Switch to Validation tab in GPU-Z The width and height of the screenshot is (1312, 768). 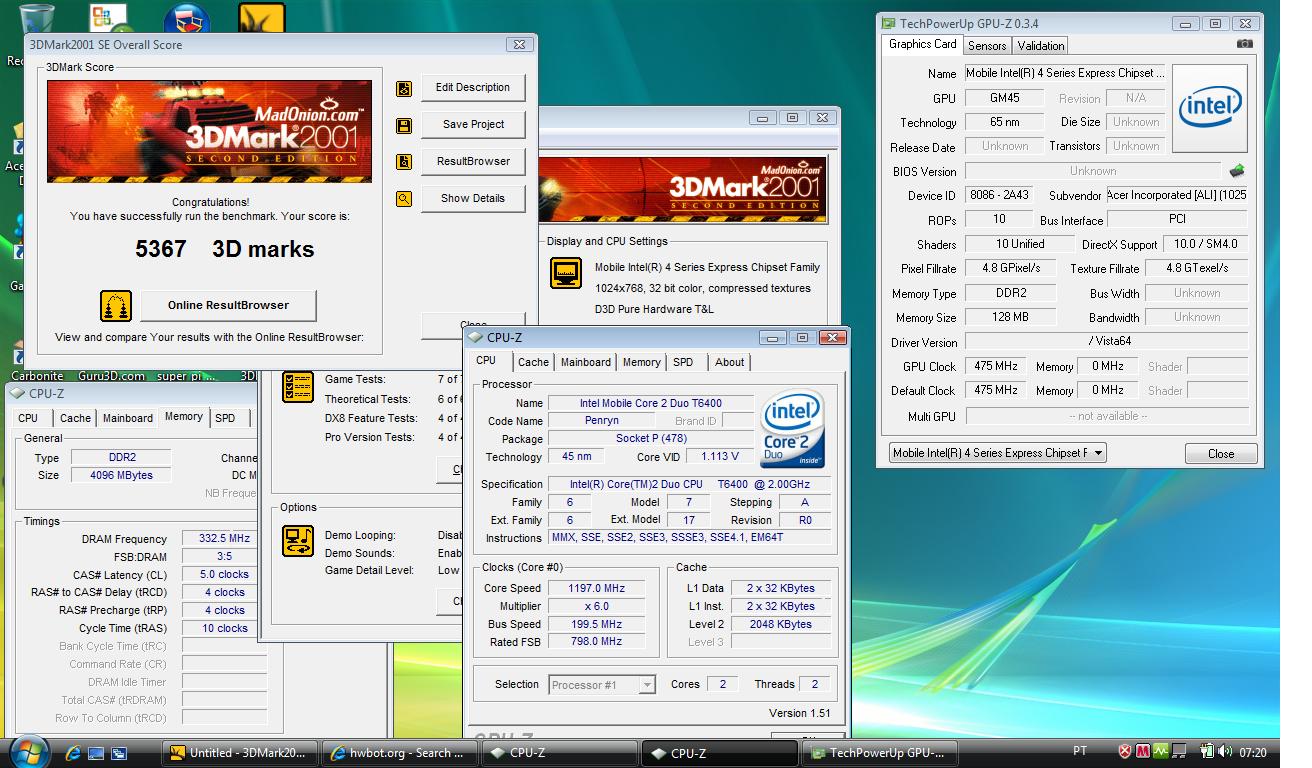[1041, 45]
